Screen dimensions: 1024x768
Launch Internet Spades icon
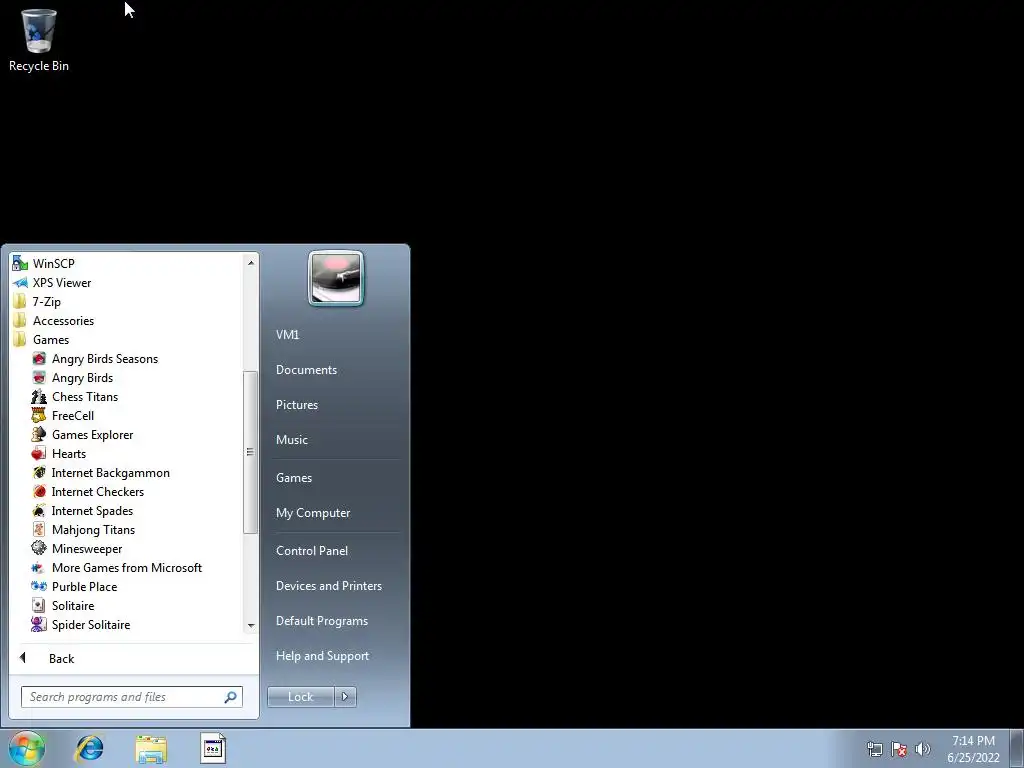tap(39, 510)
